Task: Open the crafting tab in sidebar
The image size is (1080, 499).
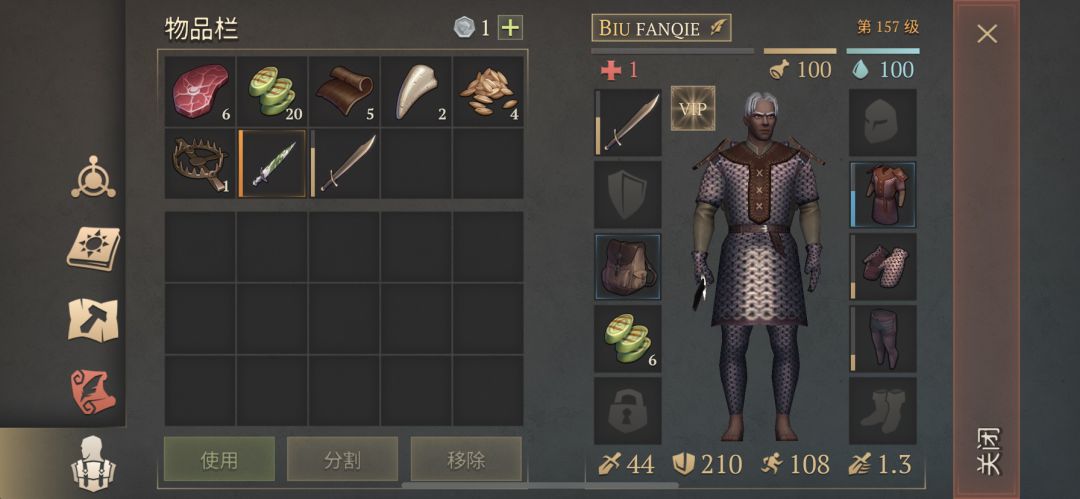Action: (x=94, y=177)
